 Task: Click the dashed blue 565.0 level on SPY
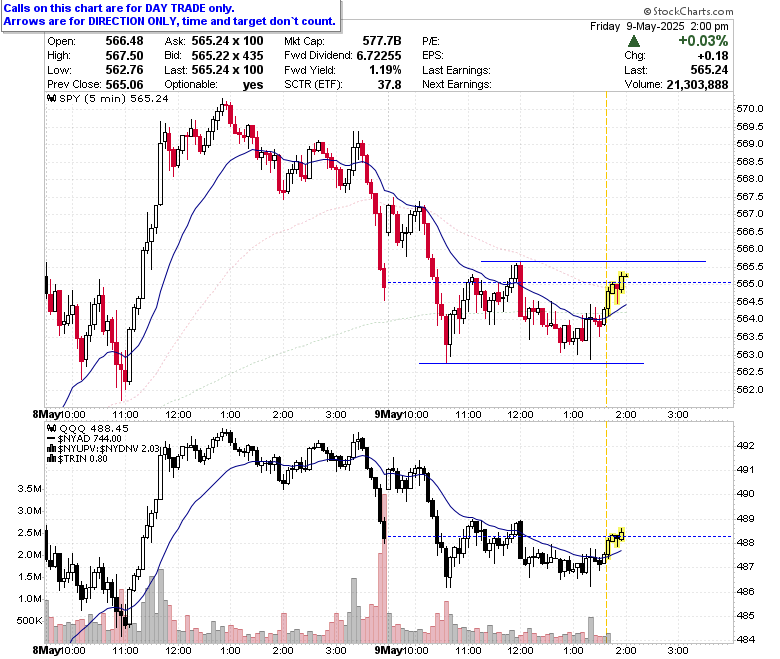[x=559, y=282]
